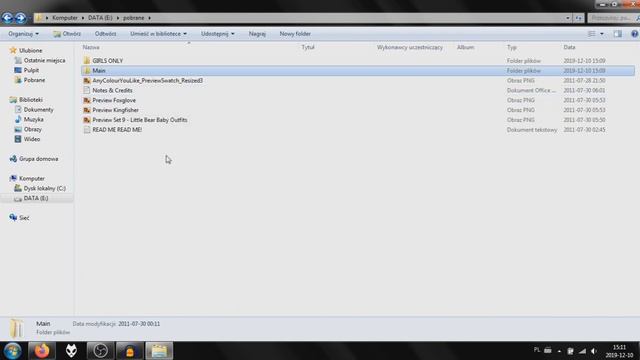This screenshot has width=640, height=360.
Task: Click the Preview Foxglove image icon
Action: [87, 100]
